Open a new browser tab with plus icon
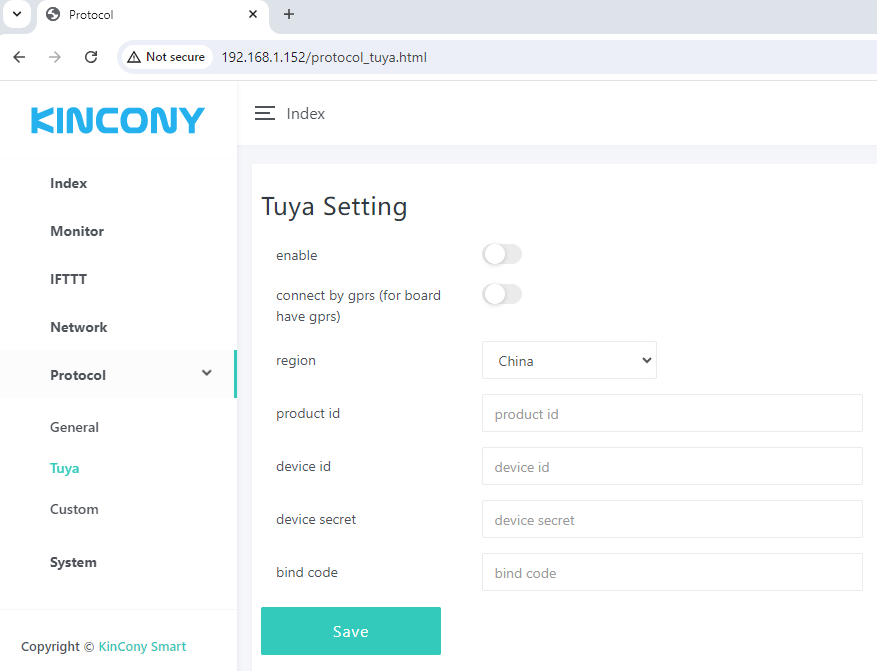Screen dimensions: 877x671 (x=289, y=14)
